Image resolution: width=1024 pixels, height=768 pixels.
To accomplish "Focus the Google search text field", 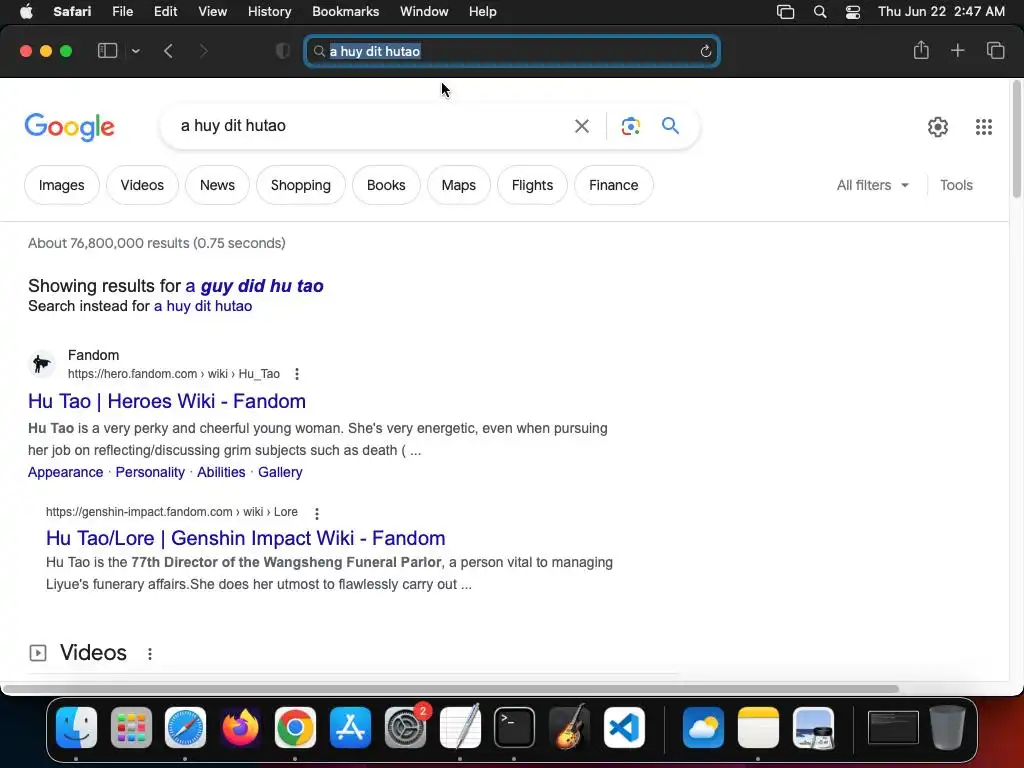I will pyautogui.click(x=369, y=125).
